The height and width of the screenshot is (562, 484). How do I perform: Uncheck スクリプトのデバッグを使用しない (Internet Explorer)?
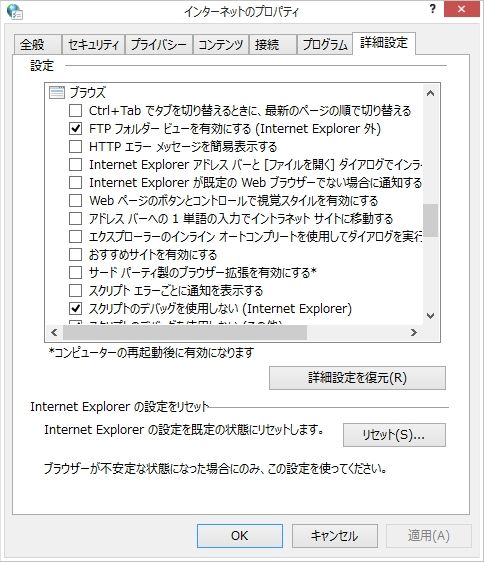(x=75, y=308)
